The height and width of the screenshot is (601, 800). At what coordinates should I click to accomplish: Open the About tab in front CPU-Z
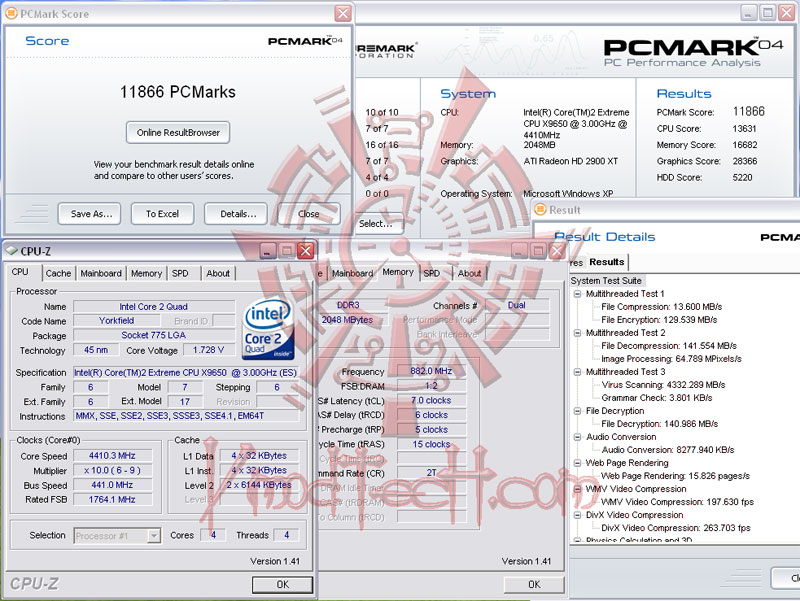coord(218,273)
